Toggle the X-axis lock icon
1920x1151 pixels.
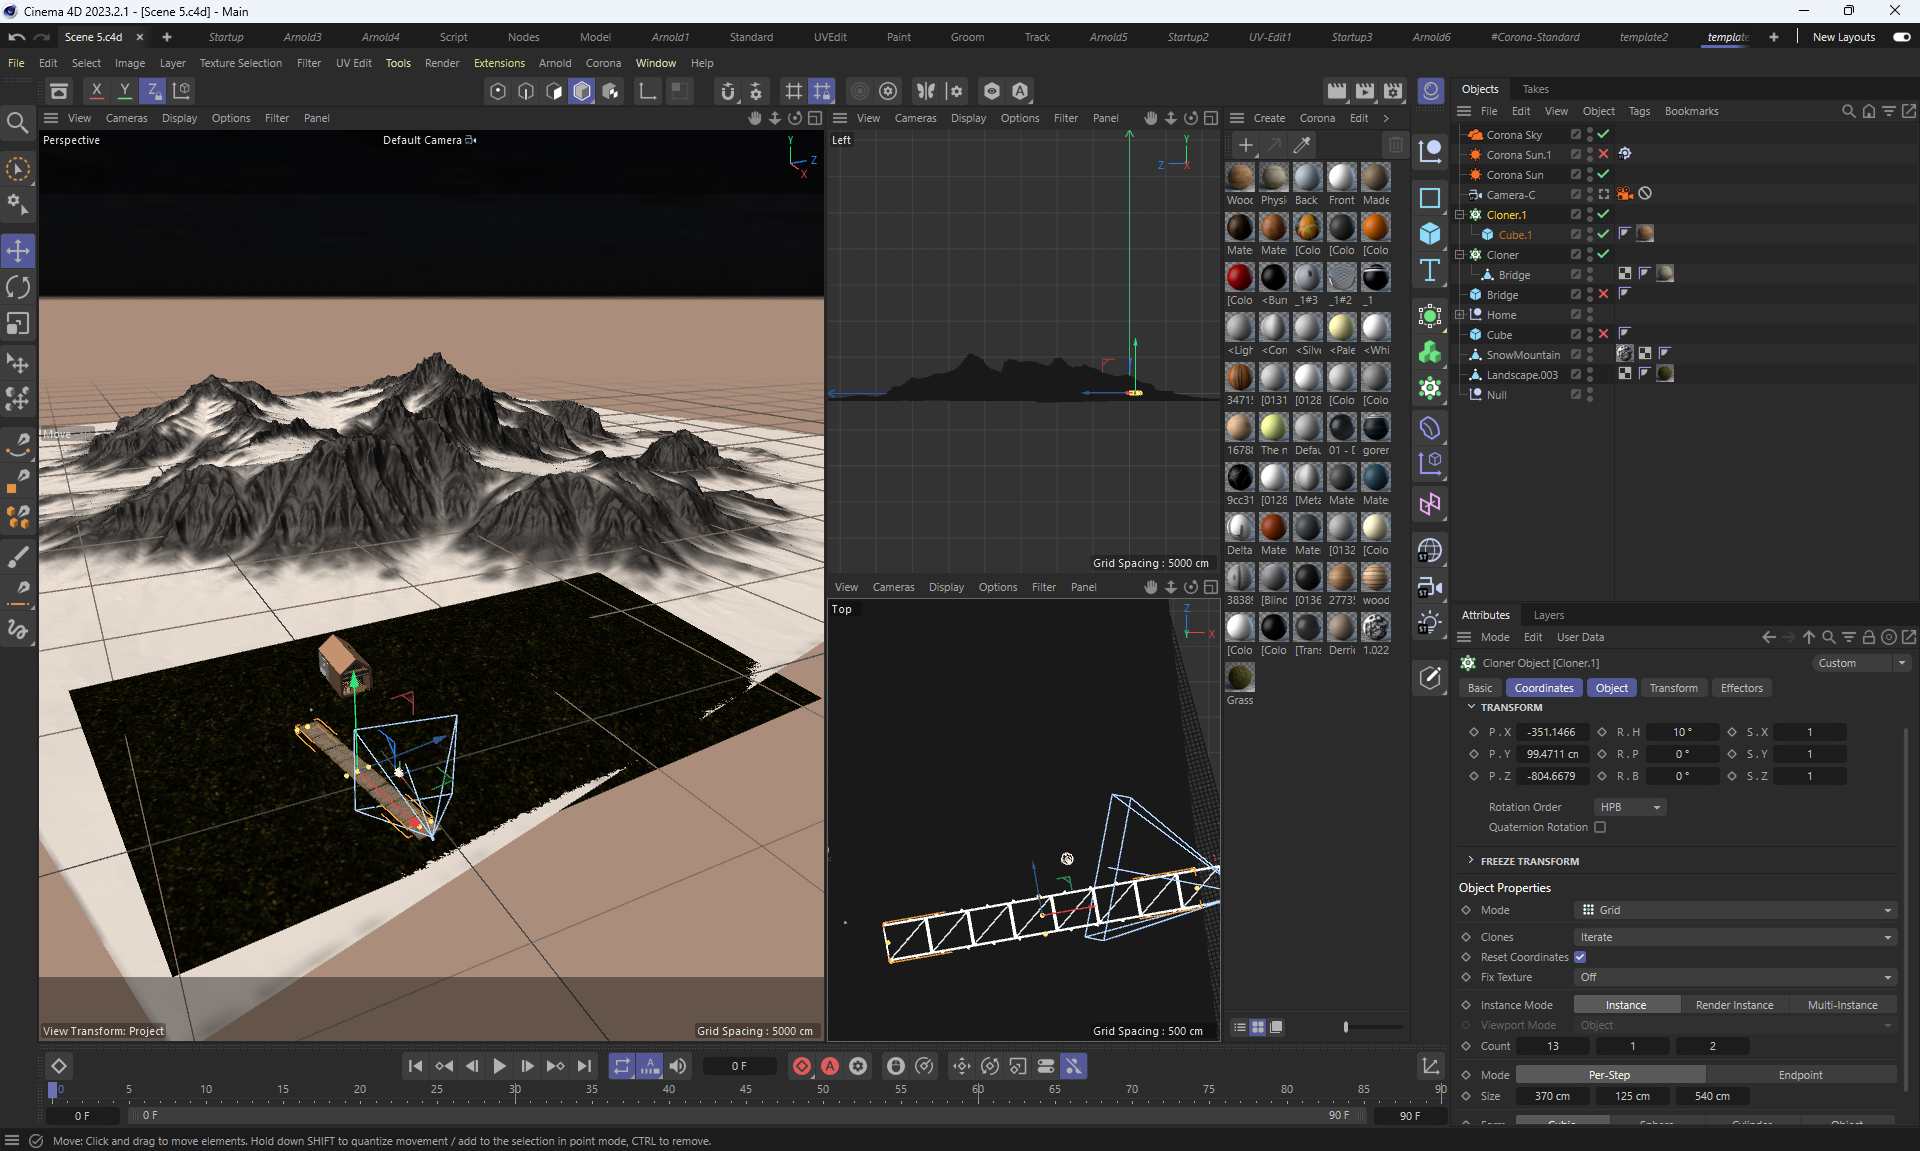tap(96, 91)
